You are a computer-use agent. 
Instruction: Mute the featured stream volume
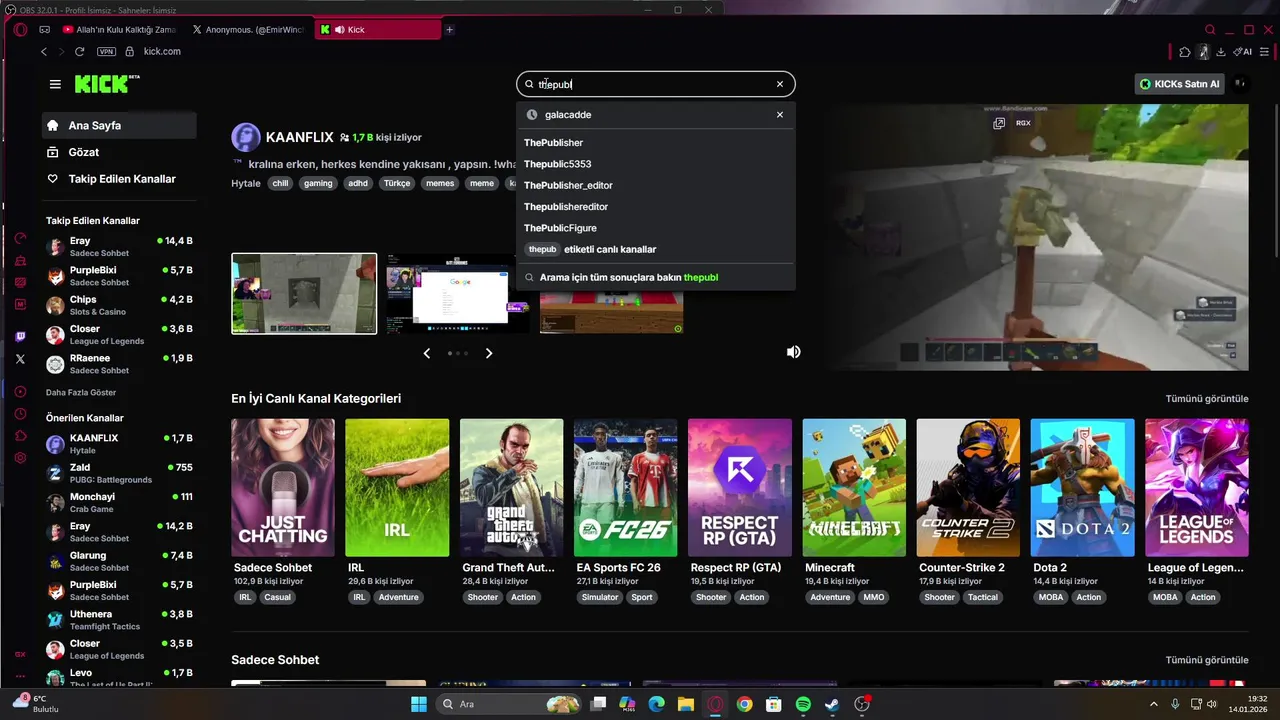click(x=794, y=352)
